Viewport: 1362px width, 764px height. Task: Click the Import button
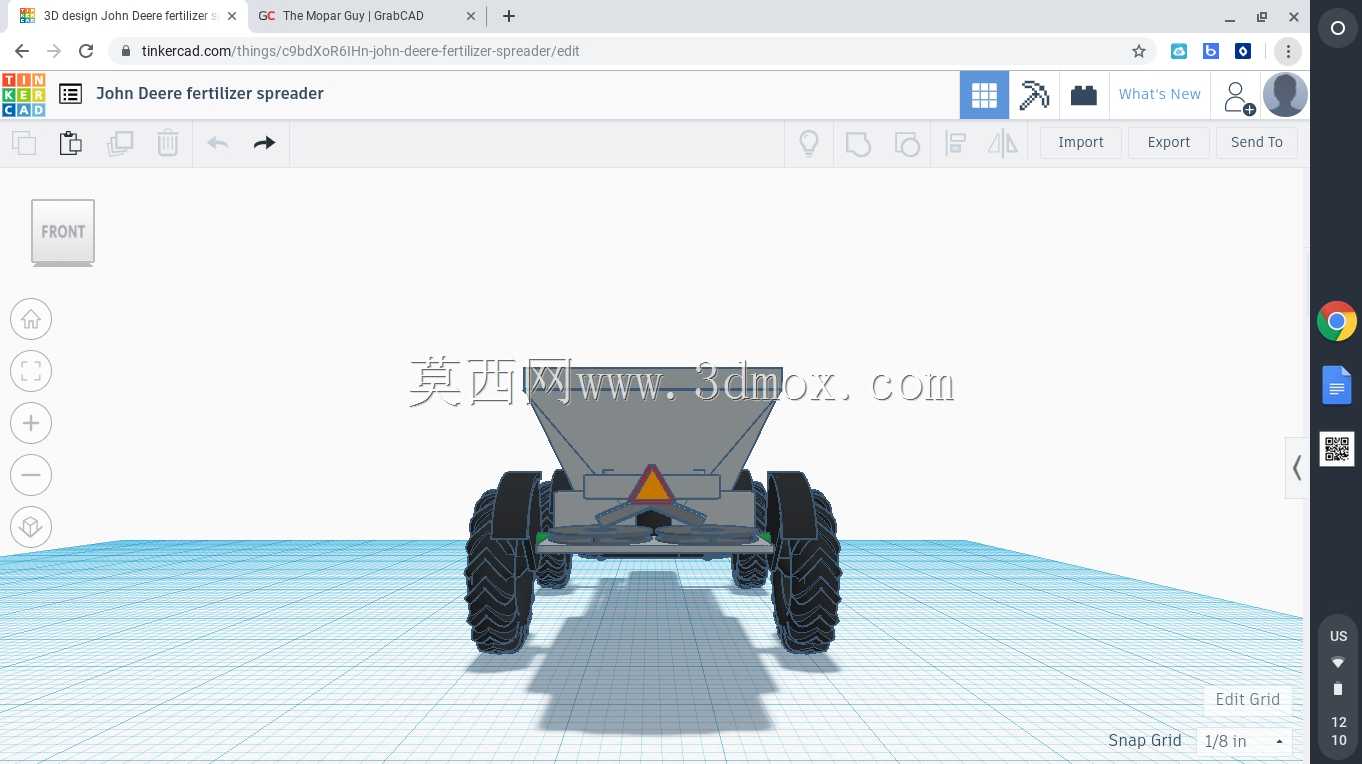click(1081, 142)
